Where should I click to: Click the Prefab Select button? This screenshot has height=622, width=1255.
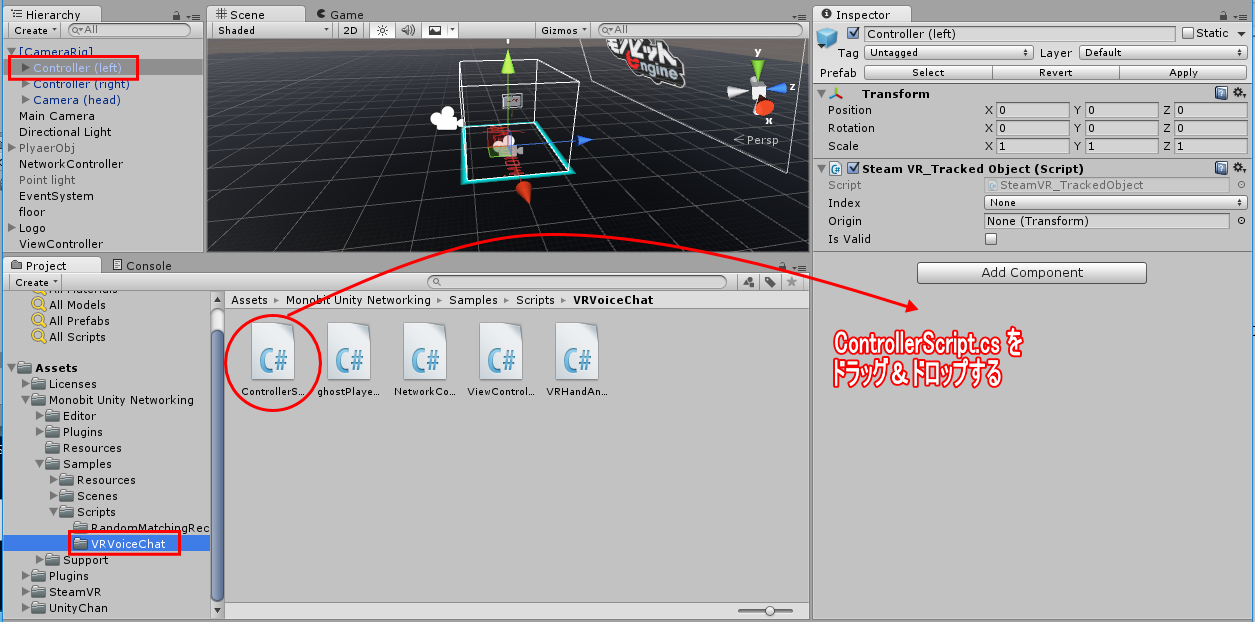click(928, 72)
